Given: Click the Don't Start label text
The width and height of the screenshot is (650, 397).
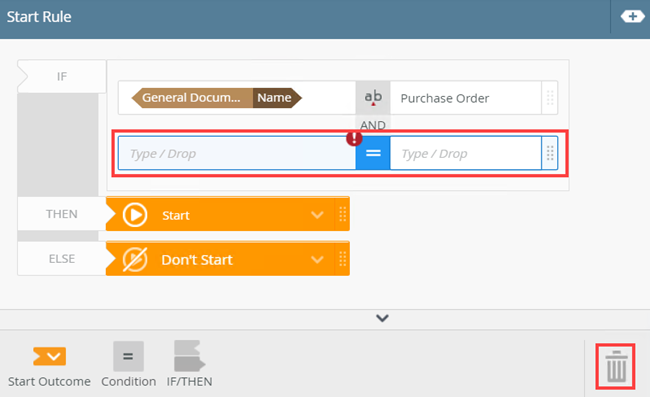Looking at the screenshot, I should click(x=197, y=260).
